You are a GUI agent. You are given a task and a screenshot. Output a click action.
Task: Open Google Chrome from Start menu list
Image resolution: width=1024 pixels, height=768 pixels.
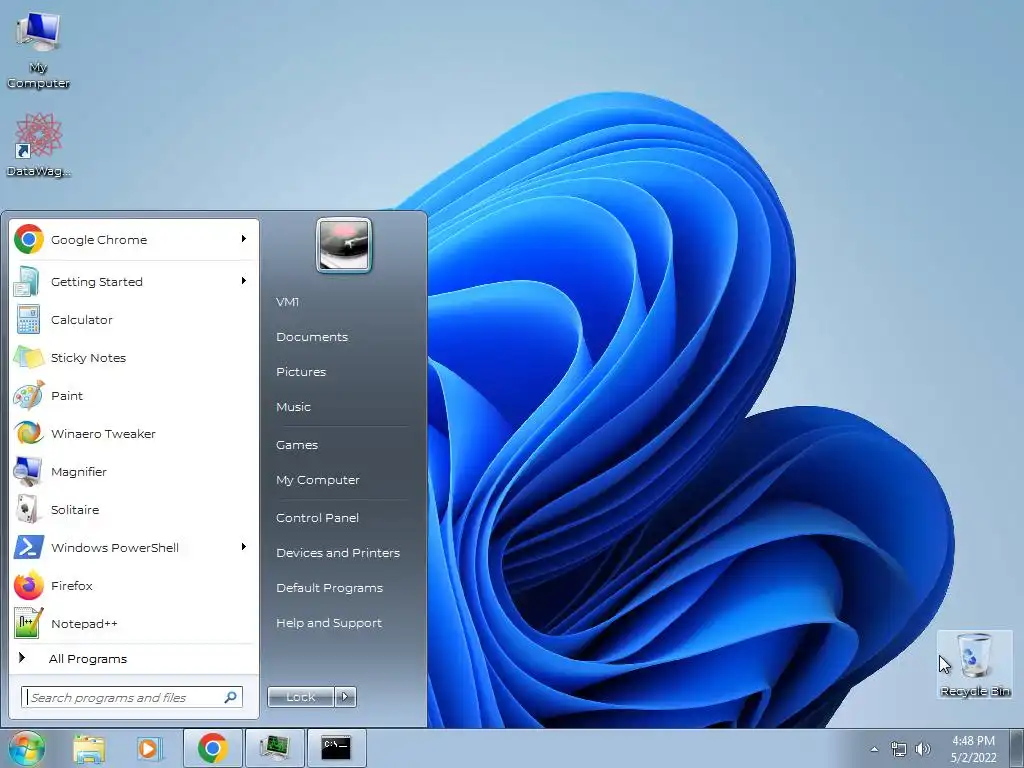coord(134,240)
